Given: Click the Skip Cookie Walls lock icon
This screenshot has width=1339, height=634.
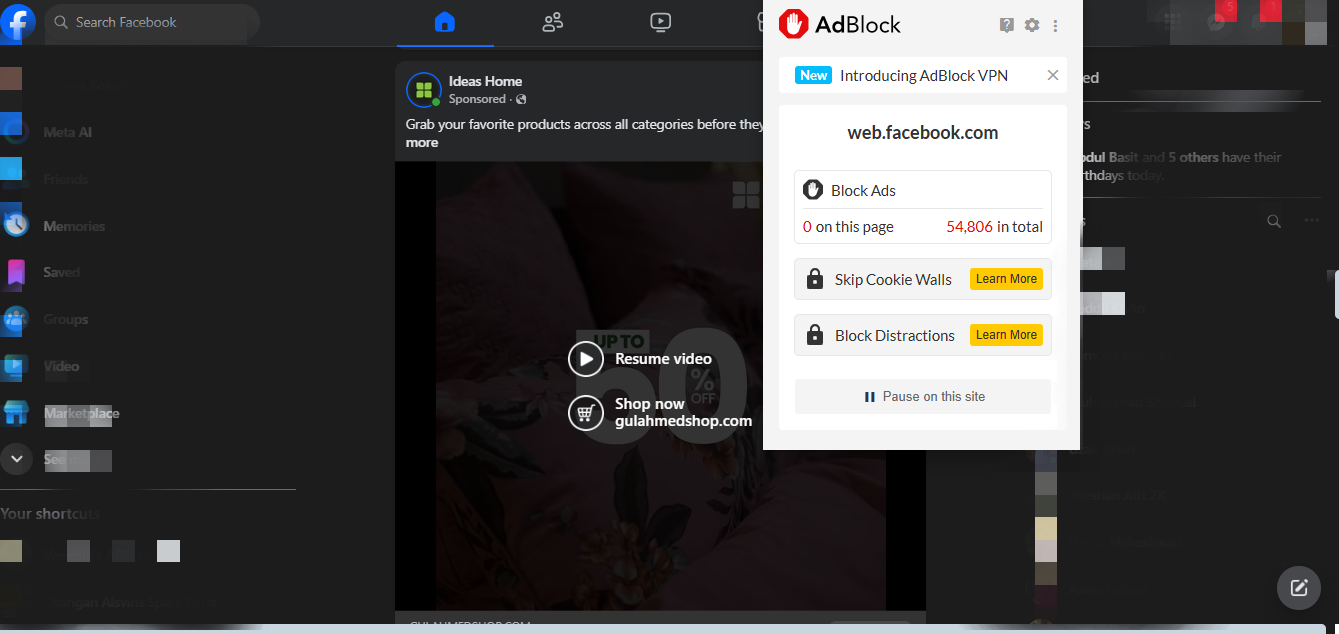Looking at the screenshot, I should click(815, 279).
